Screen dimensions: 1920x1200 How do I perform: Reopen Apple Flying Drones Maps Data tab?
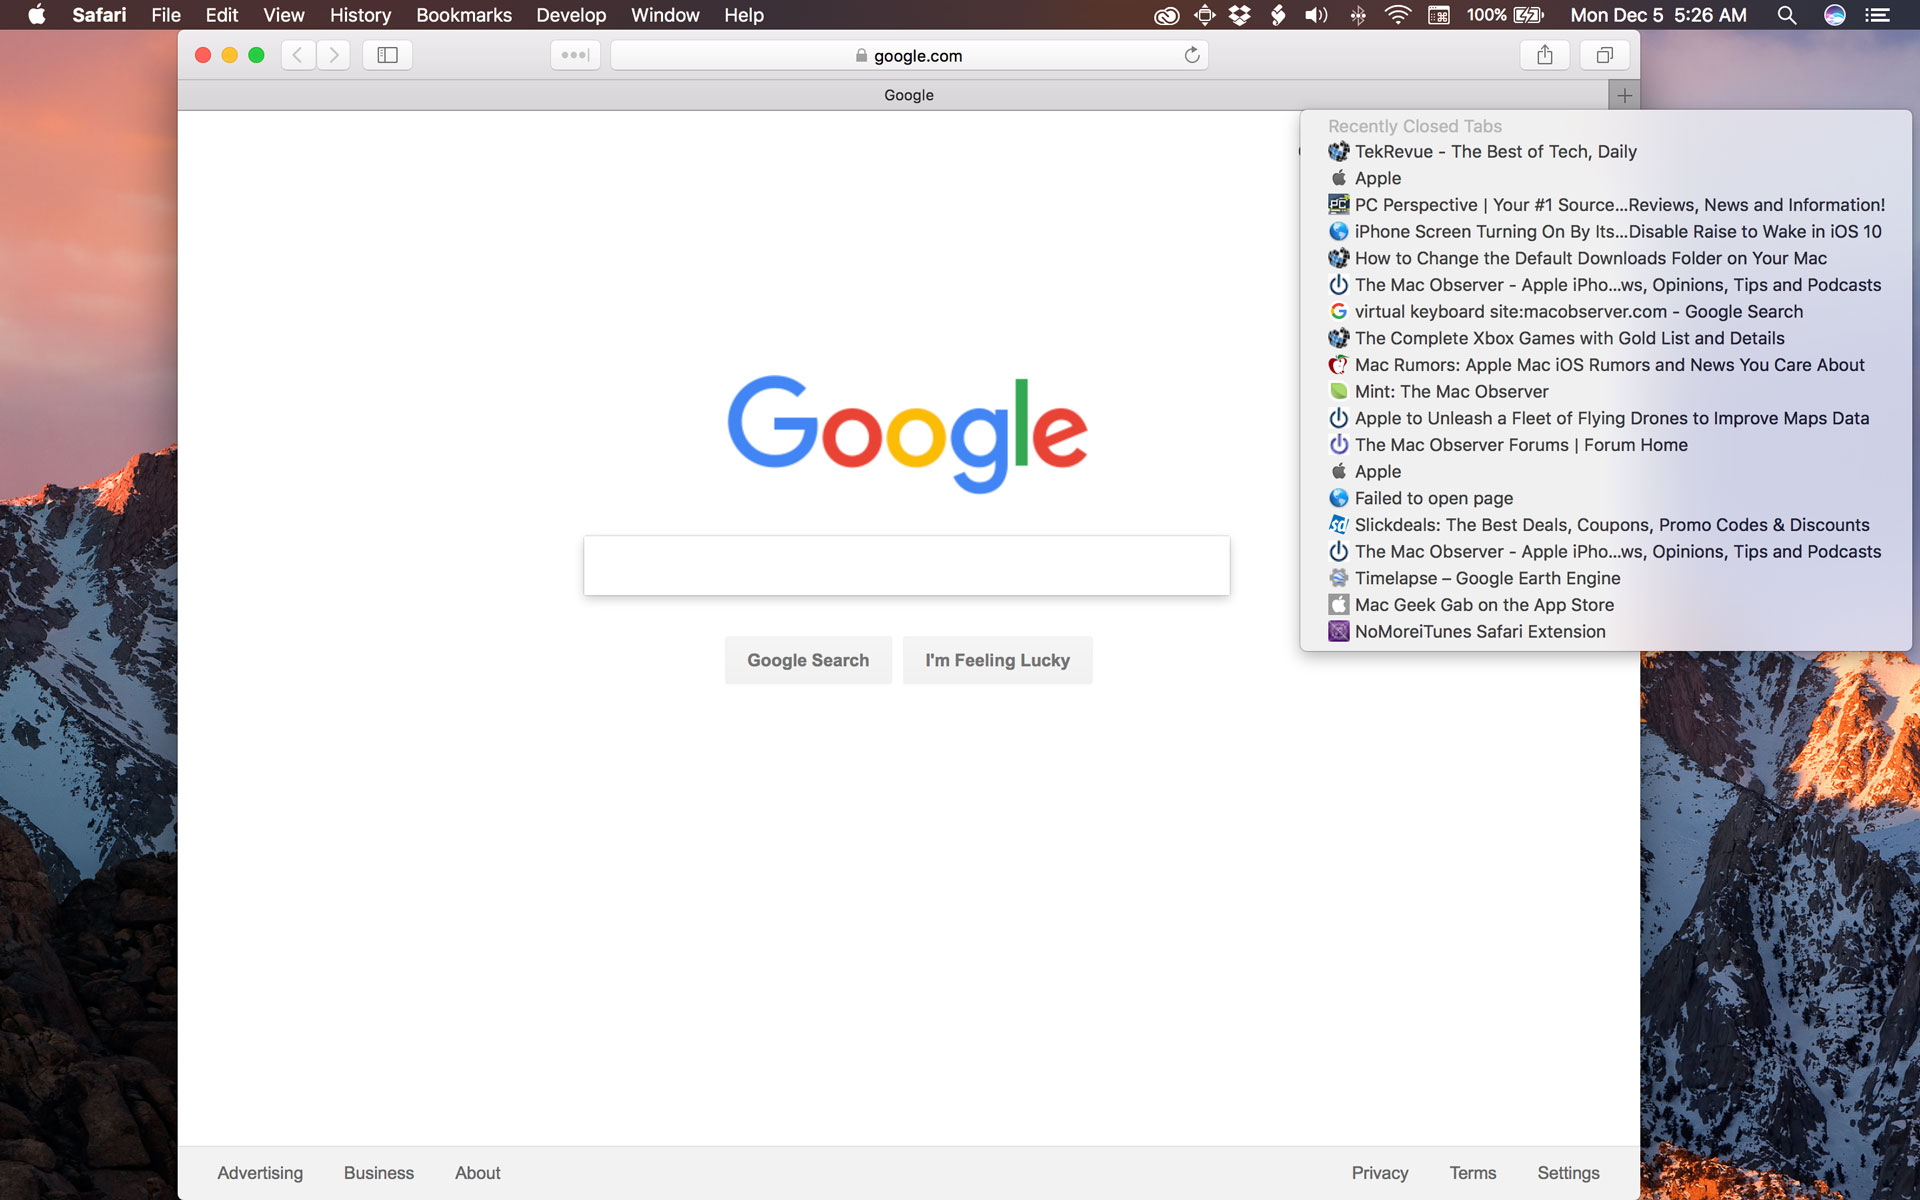point(1606,418)
